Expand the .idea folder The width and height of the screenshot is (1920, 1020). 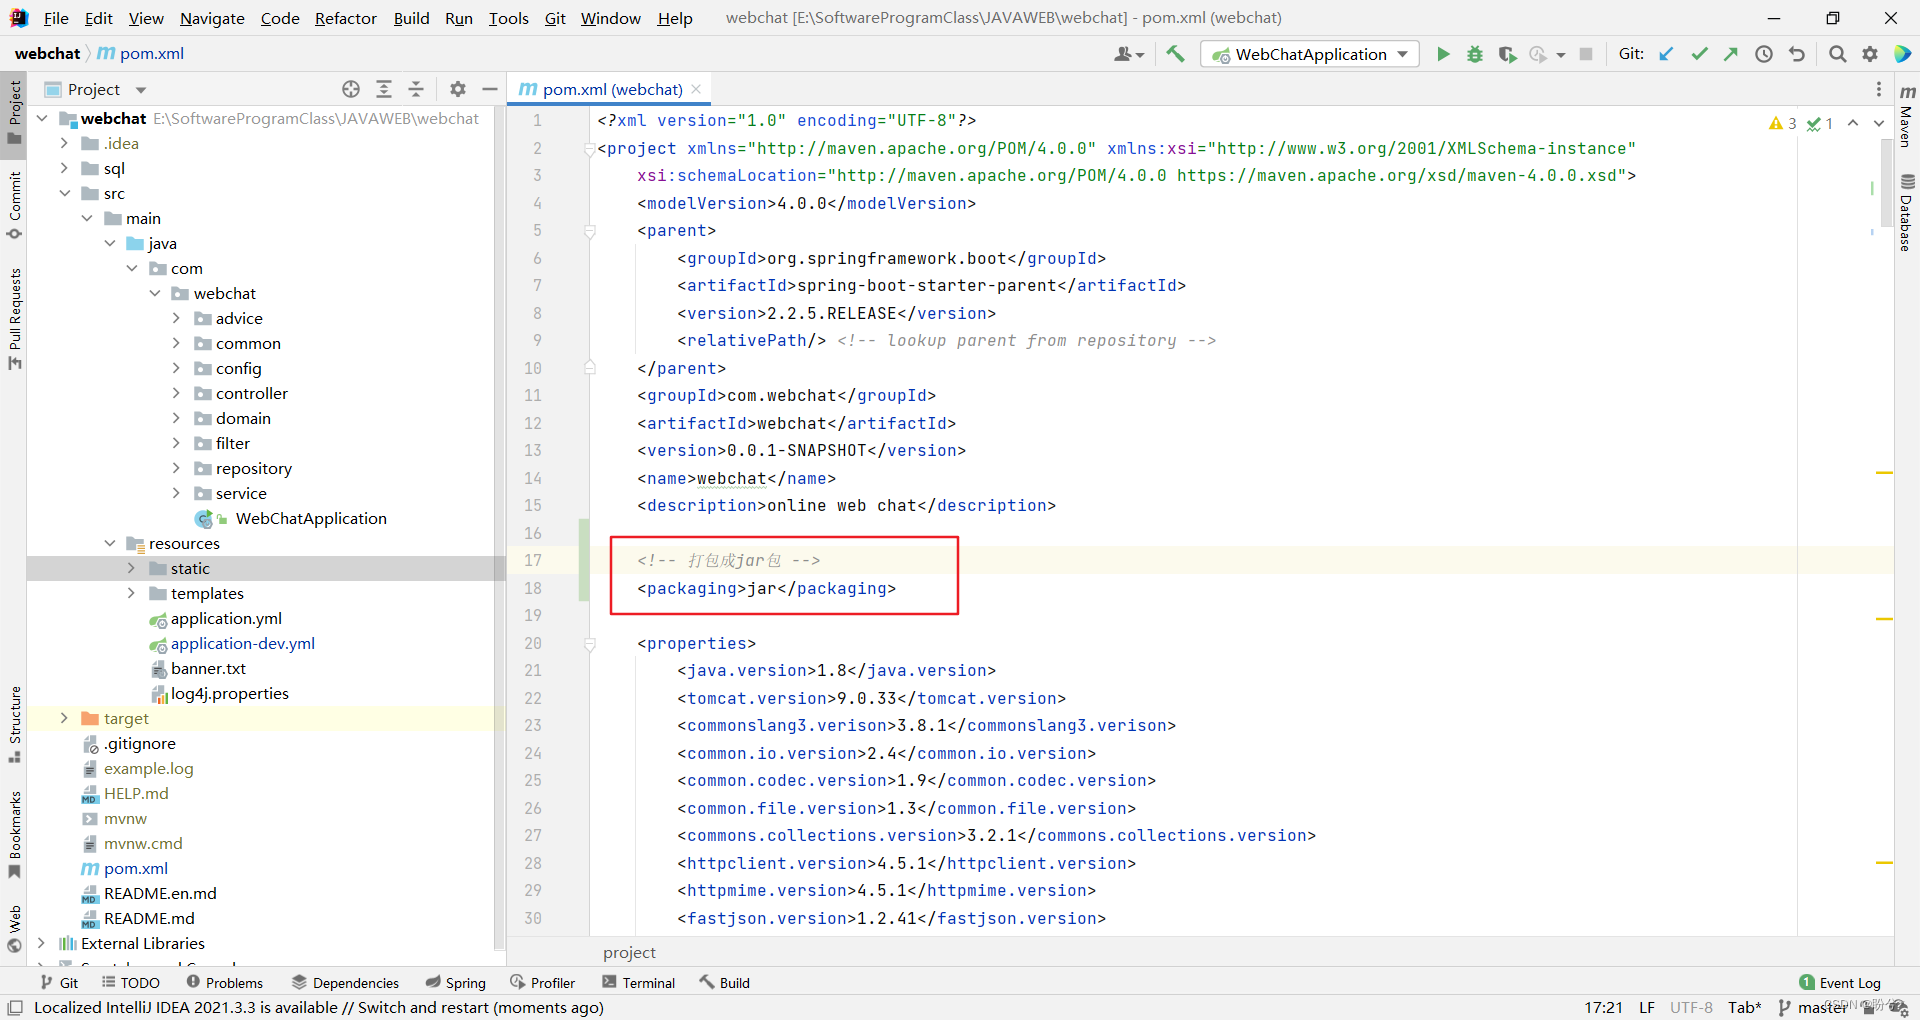64,143
